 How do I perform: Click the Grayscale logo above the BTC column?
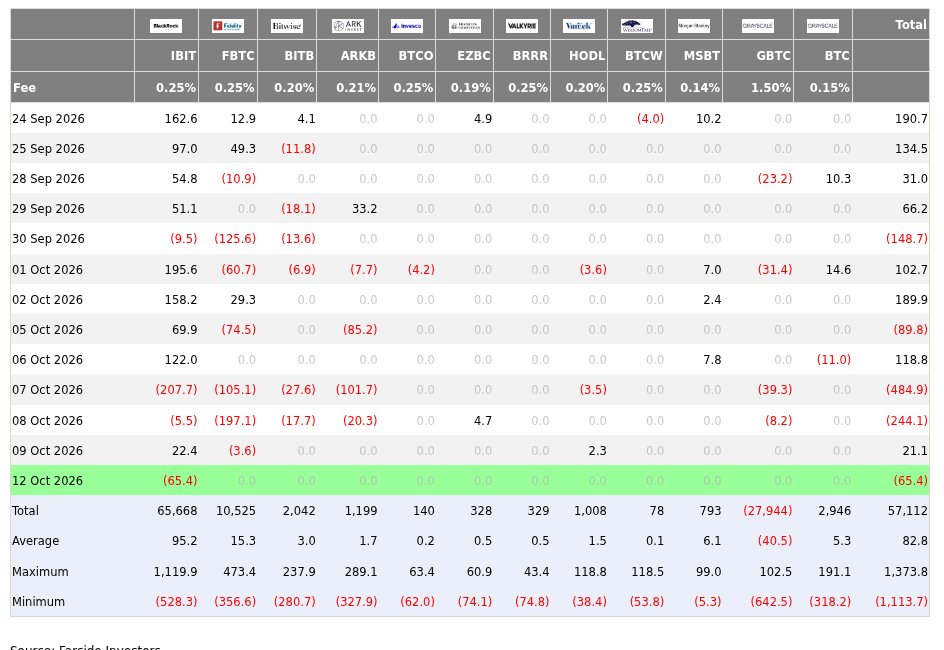823,26
